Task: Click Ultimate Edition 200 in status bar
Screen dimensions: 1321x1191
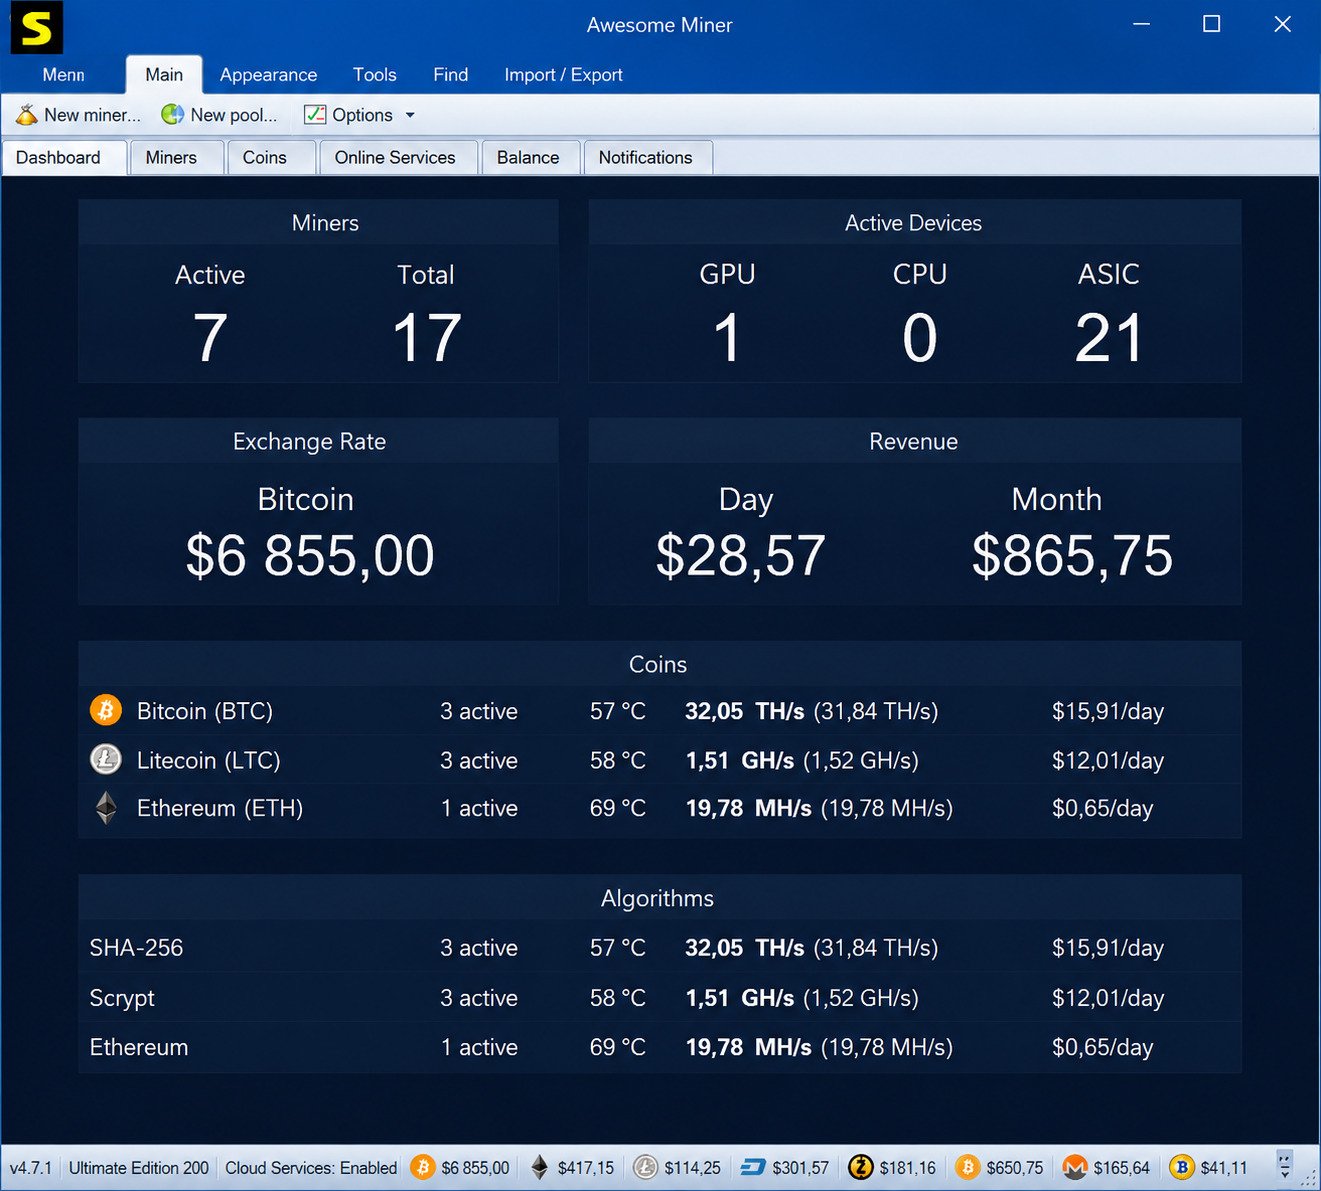Action: [139, 1167]
